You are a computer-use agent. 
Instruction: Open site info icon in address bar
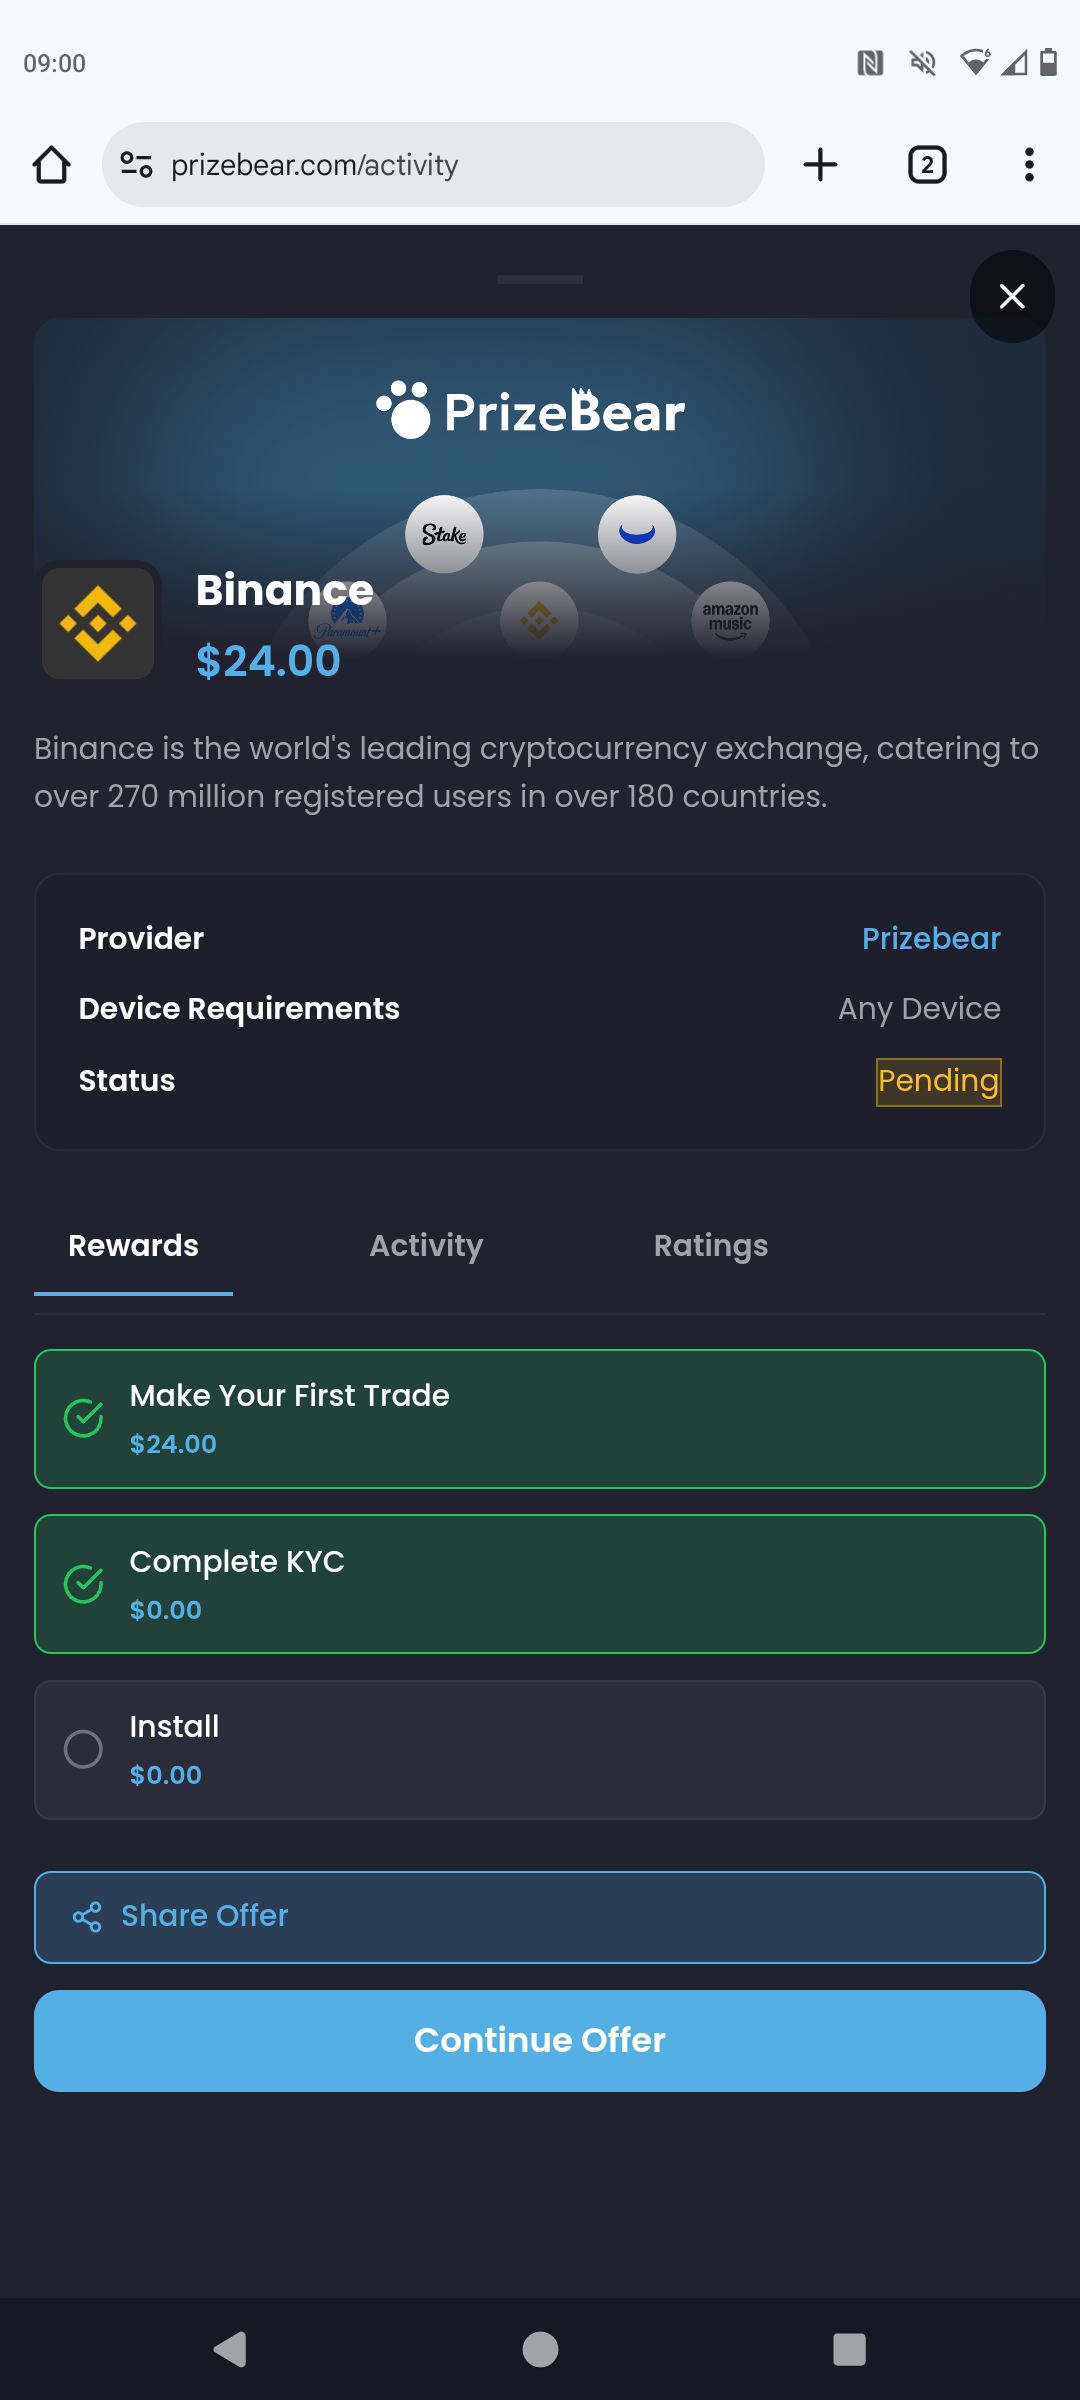click(x=136, y=164)
